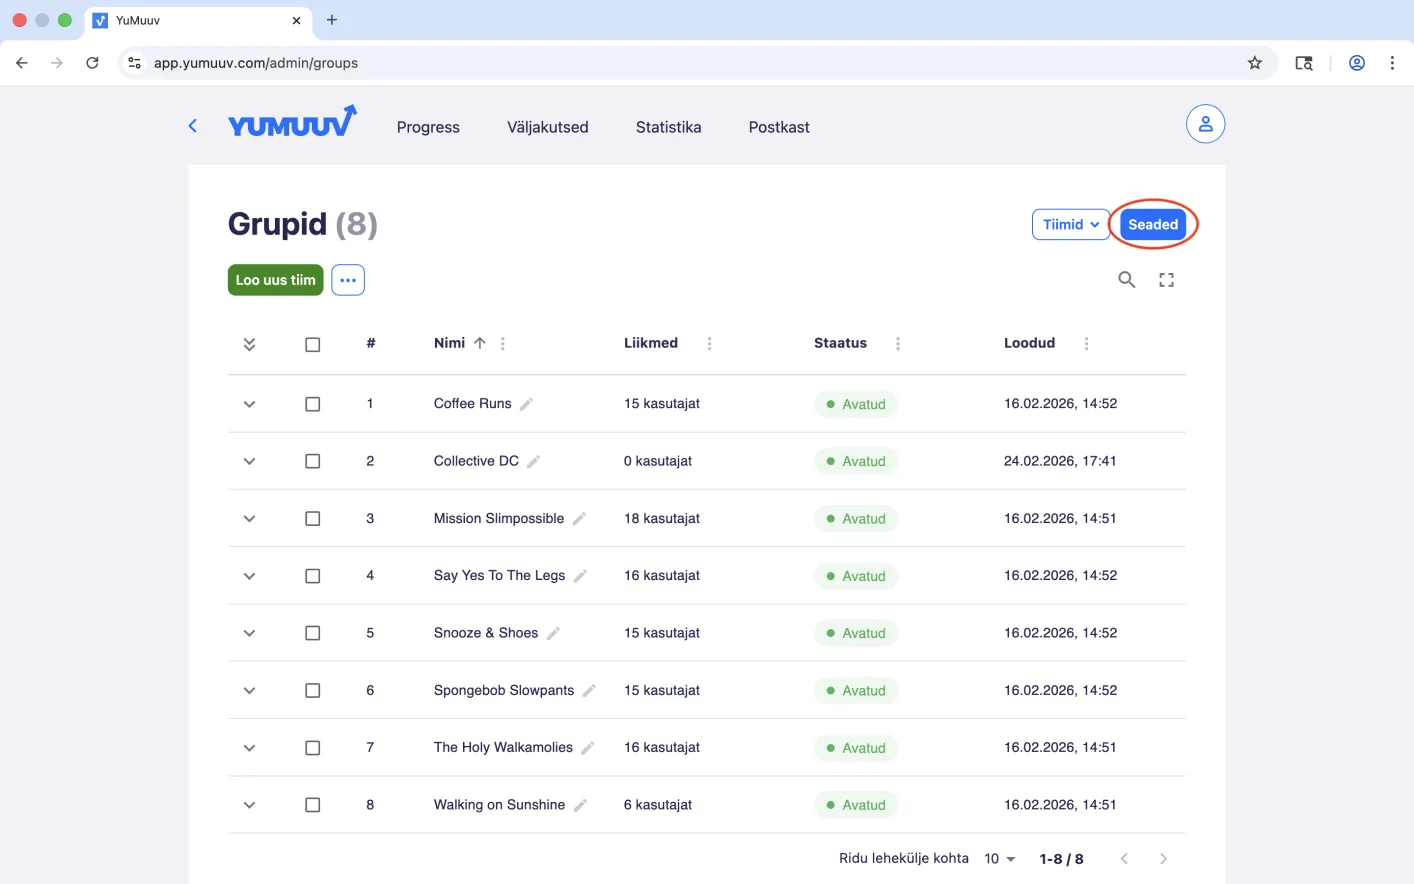Tick the Snooze & Shoes checkbox

click(x=313, y=633)
